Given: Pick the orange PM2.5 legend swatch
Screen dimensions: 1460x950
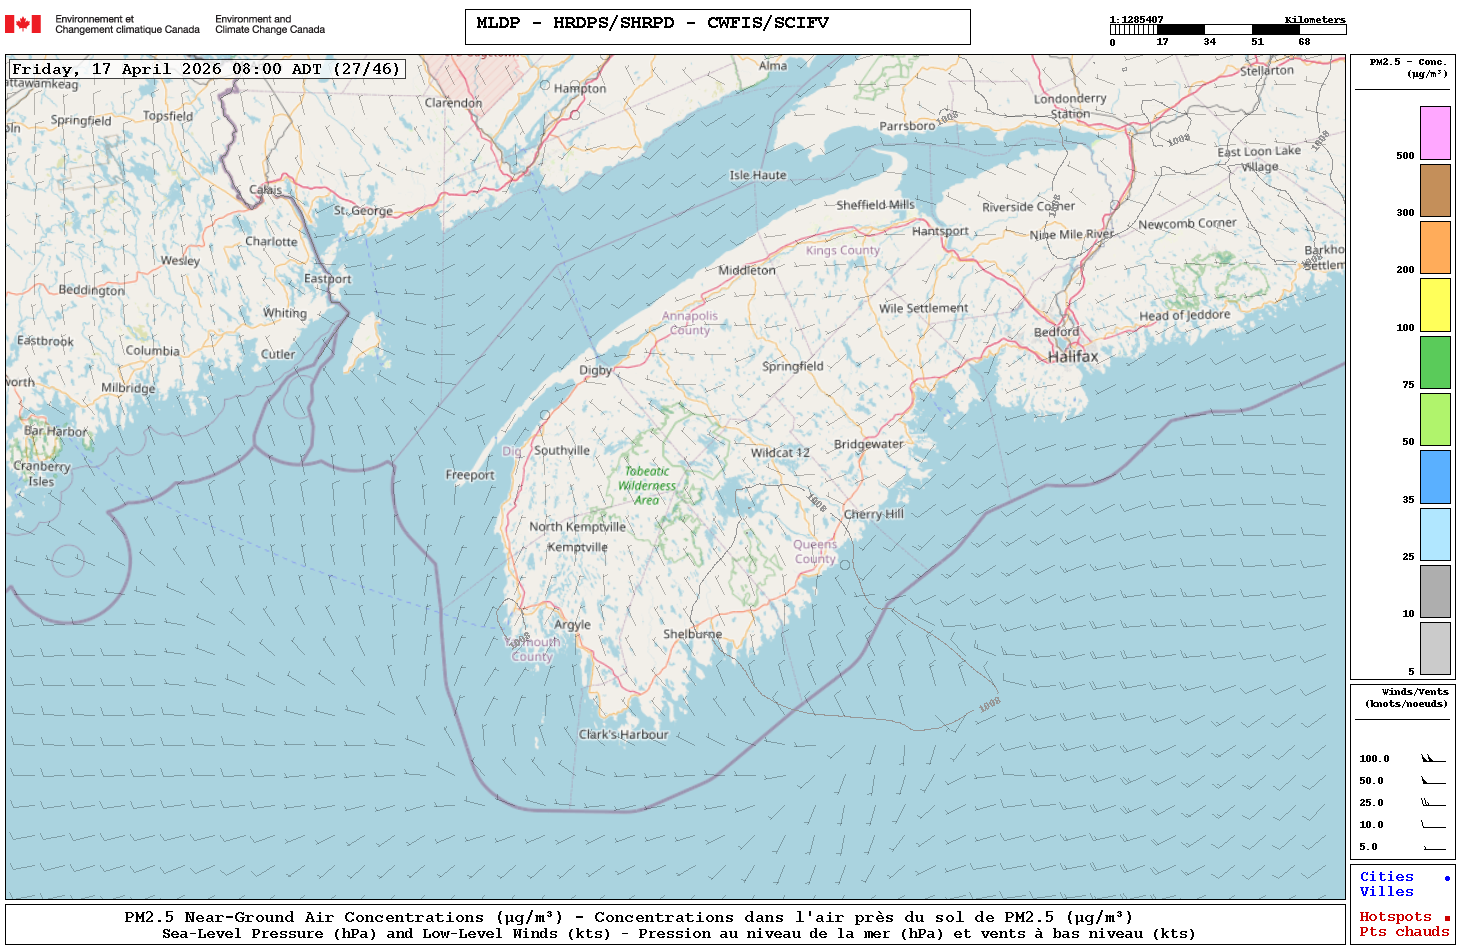Looking at the screenshot, I should (1435, 247).
